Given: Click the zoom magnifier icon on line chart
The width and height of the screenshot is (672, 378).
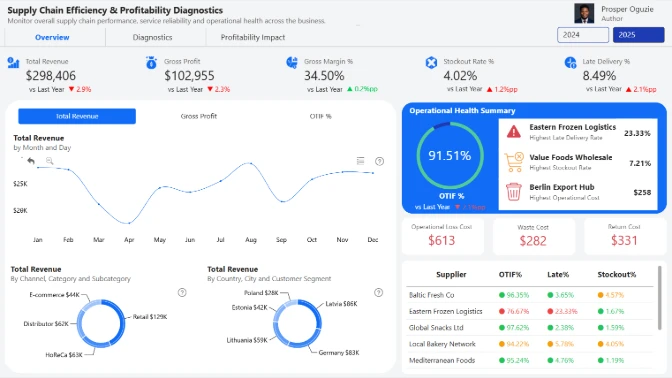Looking at the screenshot, I should (x=50, y=161).
